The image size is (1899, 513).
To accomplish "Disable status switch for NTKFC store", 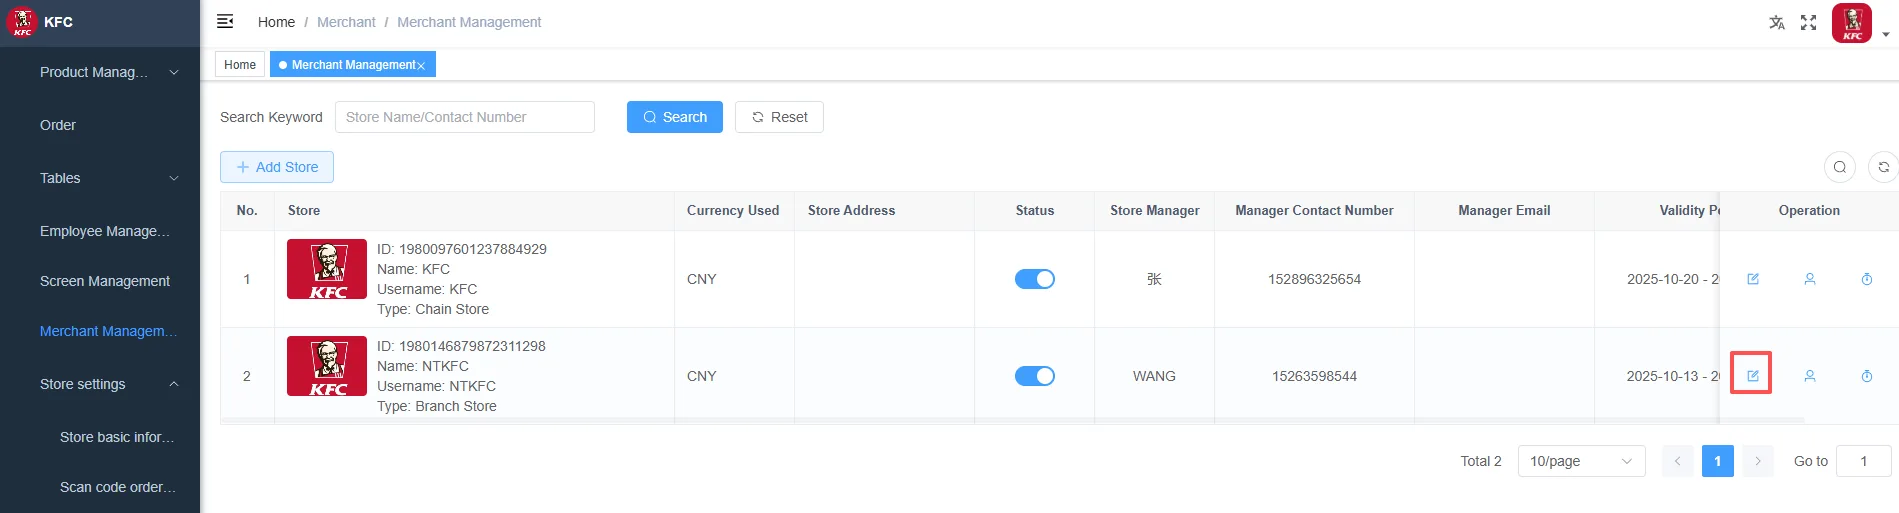I will click(x=1035, y=376).
